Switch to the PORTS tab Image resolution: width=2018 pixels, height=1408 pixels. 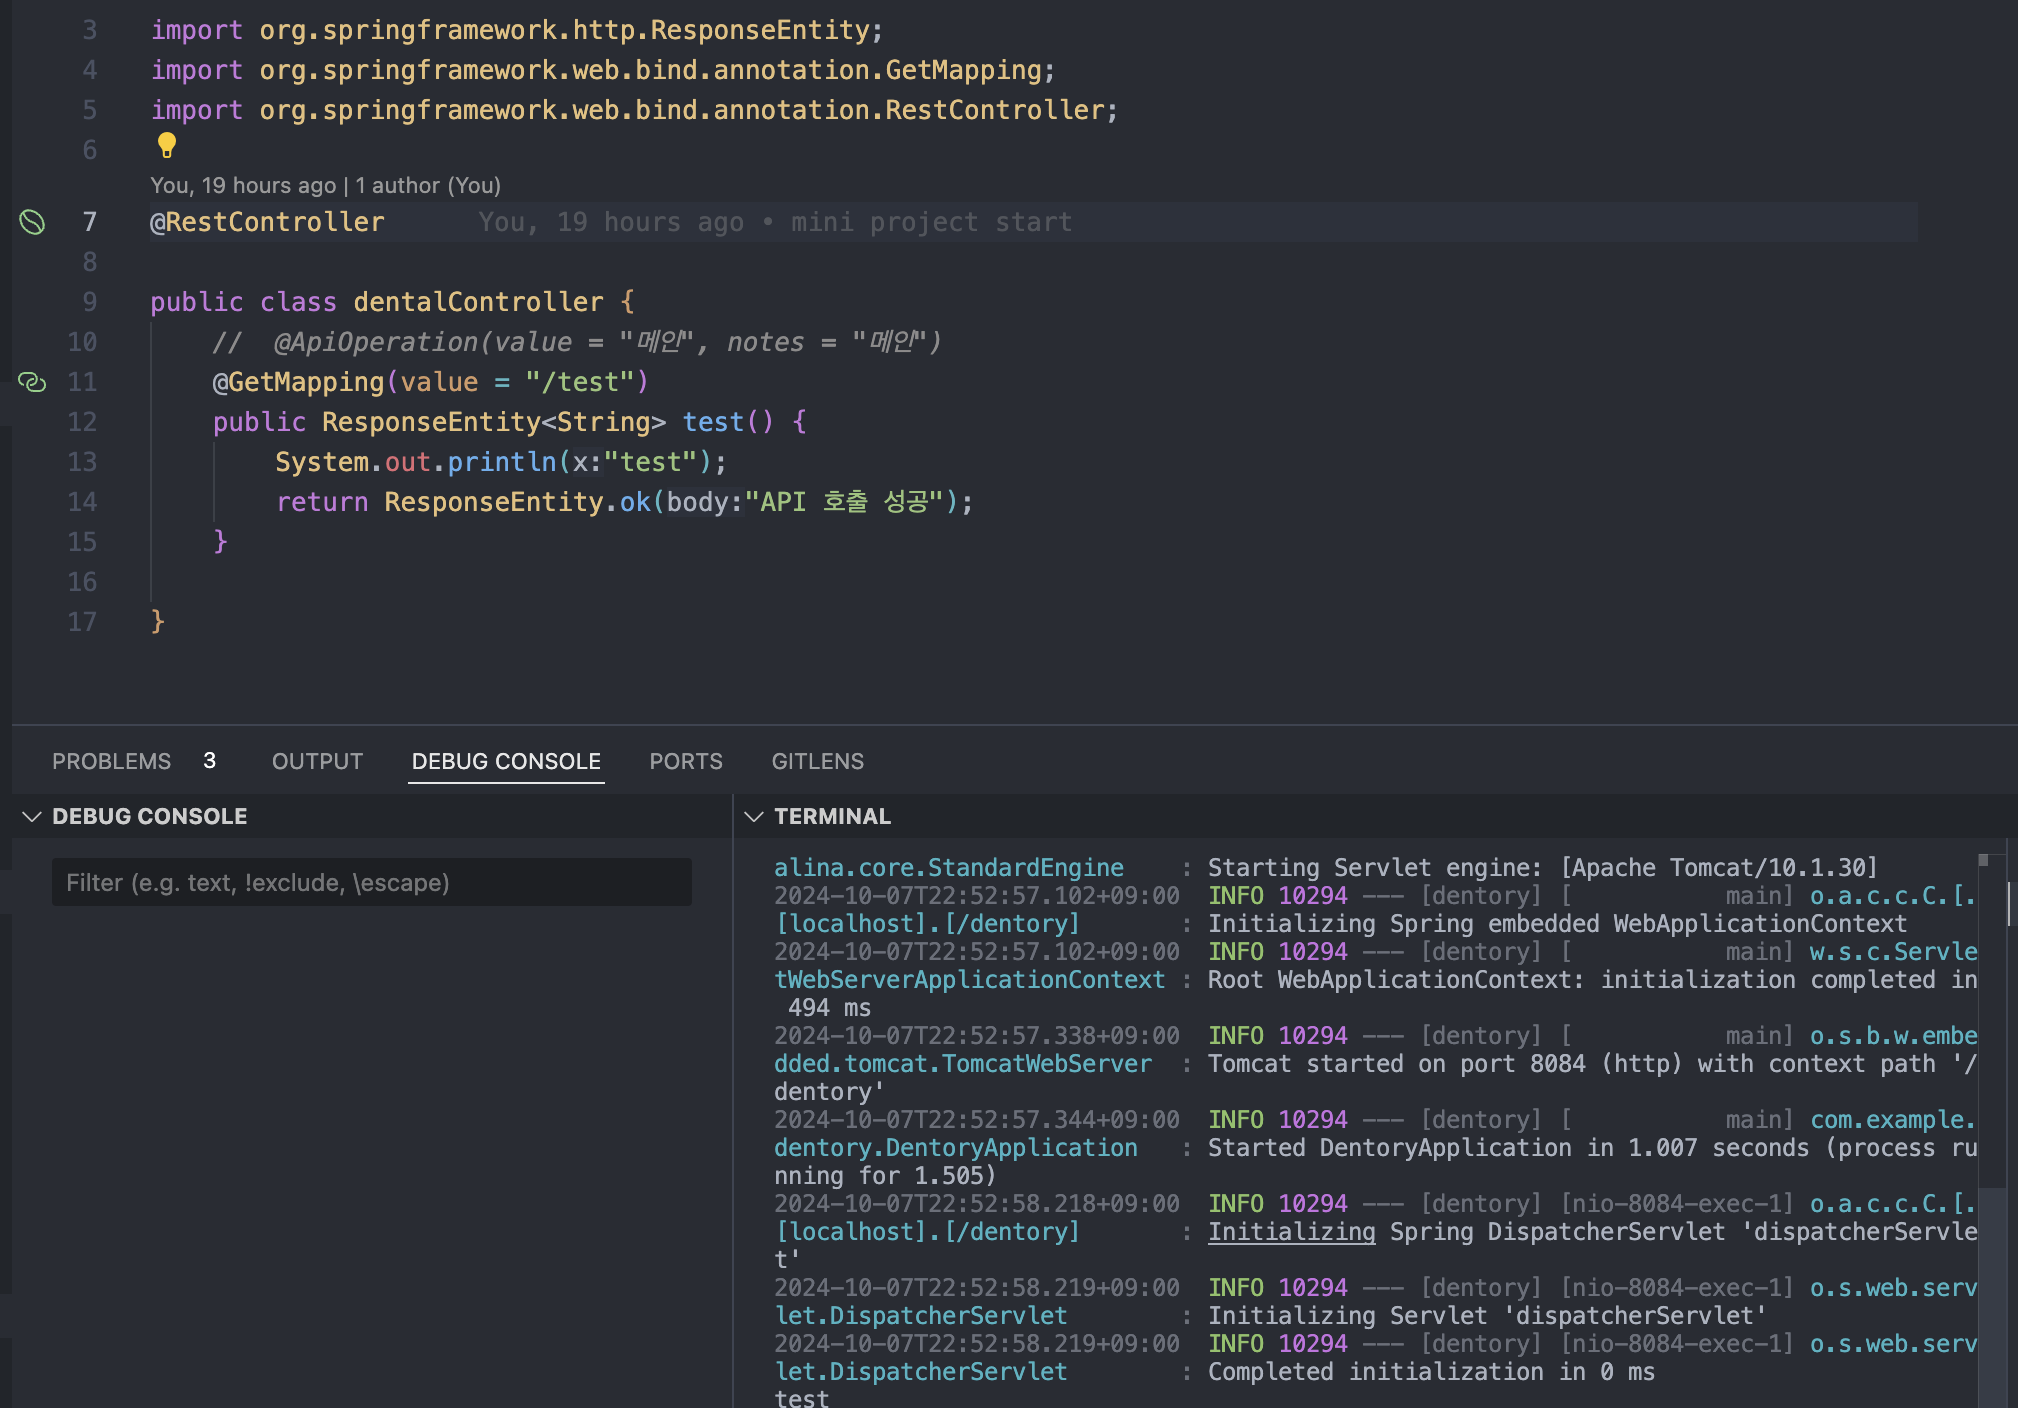[x=686, y=761]
